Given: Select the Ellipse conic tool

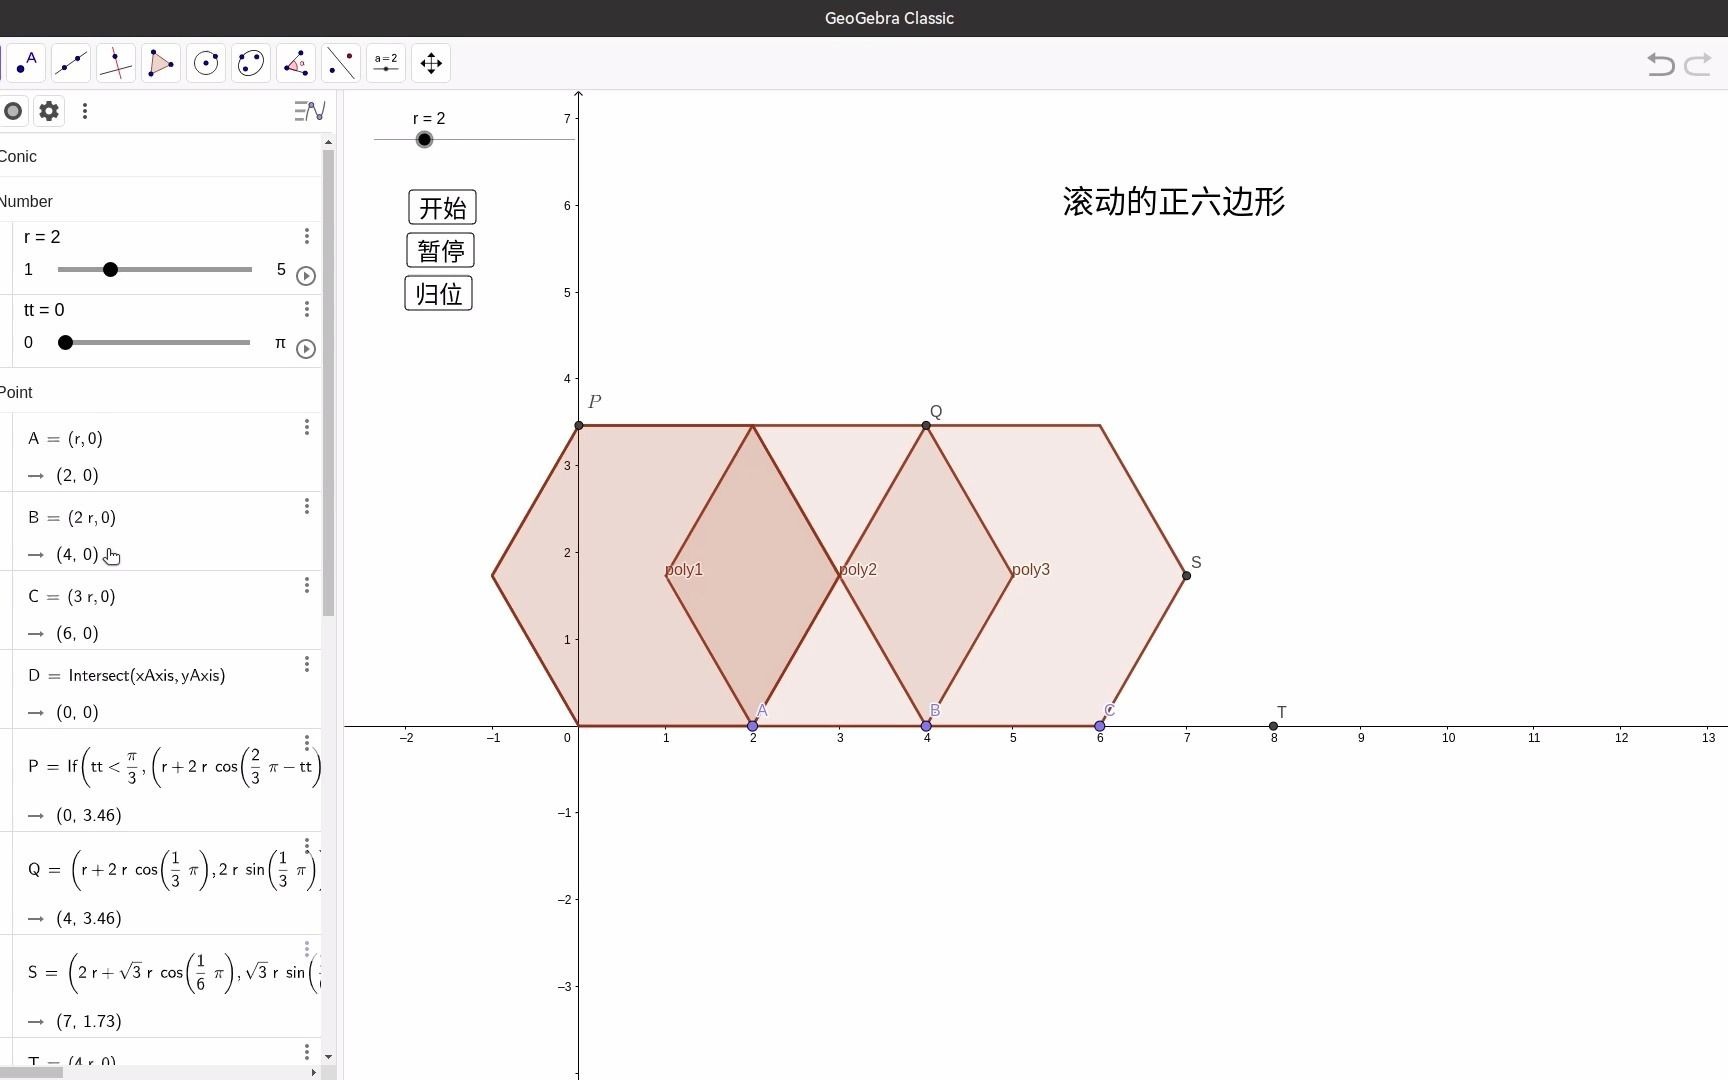Looking at the screenshot, I should pyautogui.click(x=251, y=63).
